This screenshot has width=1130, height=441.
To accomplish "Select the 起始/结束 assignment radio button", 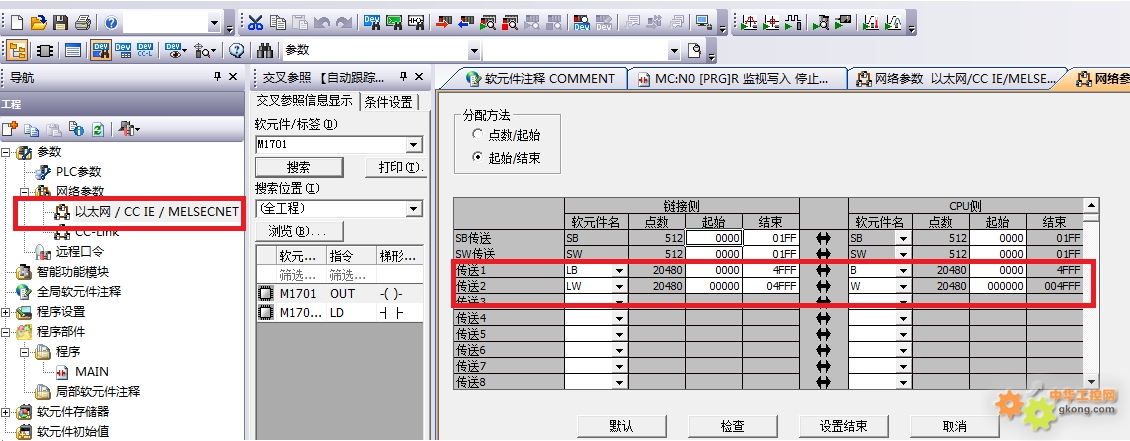I will (x=477, y=156).
